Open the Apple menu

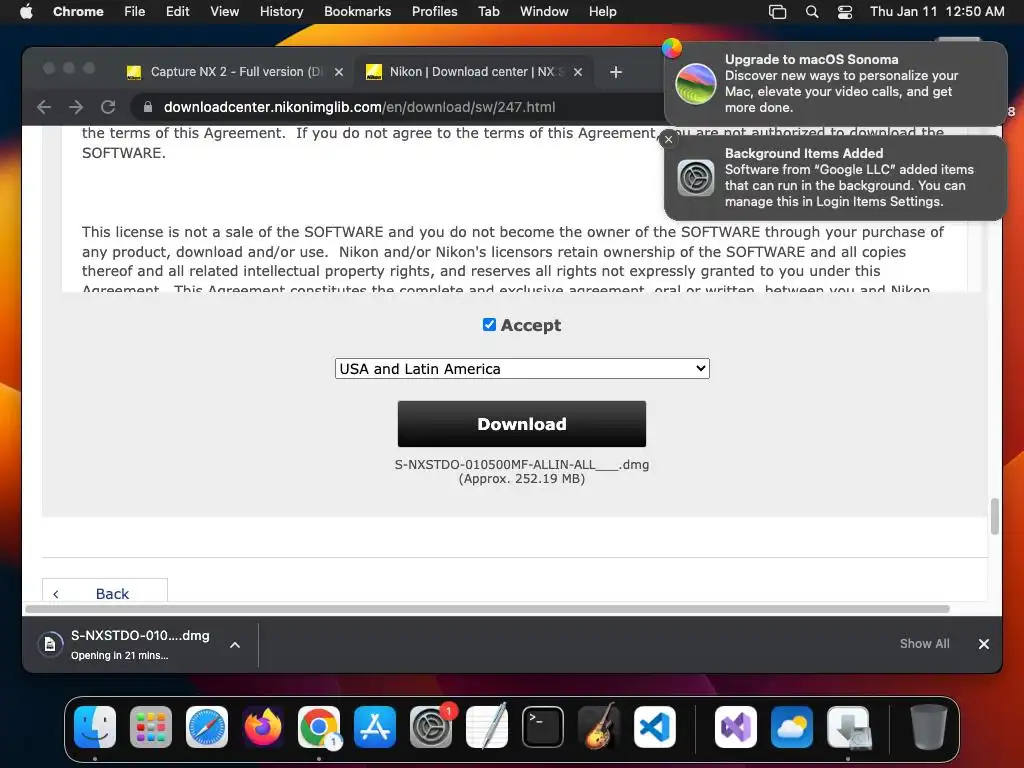coord(26,12)
